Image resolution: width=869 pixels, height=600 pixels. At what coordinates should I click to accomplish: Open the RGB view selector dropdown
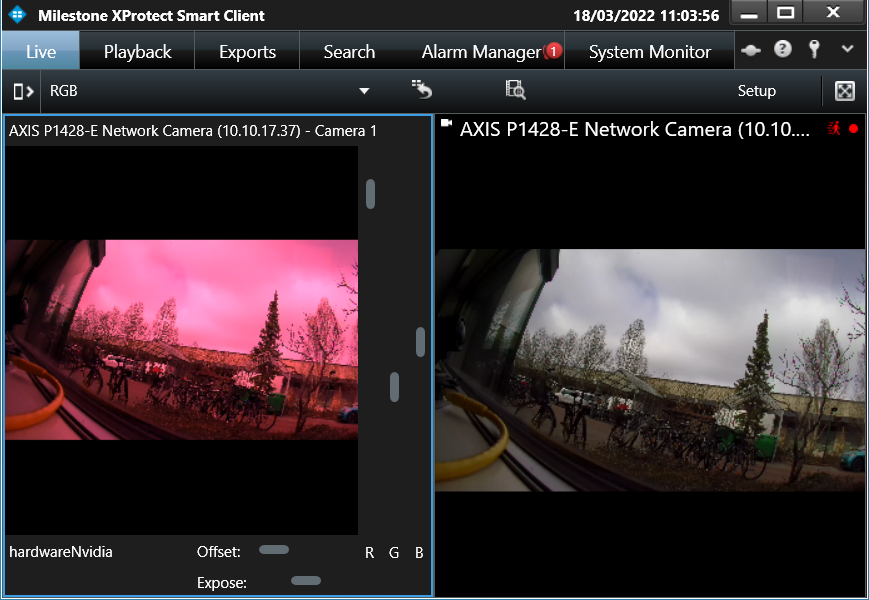pyautogui.click(x=207, y=91)
